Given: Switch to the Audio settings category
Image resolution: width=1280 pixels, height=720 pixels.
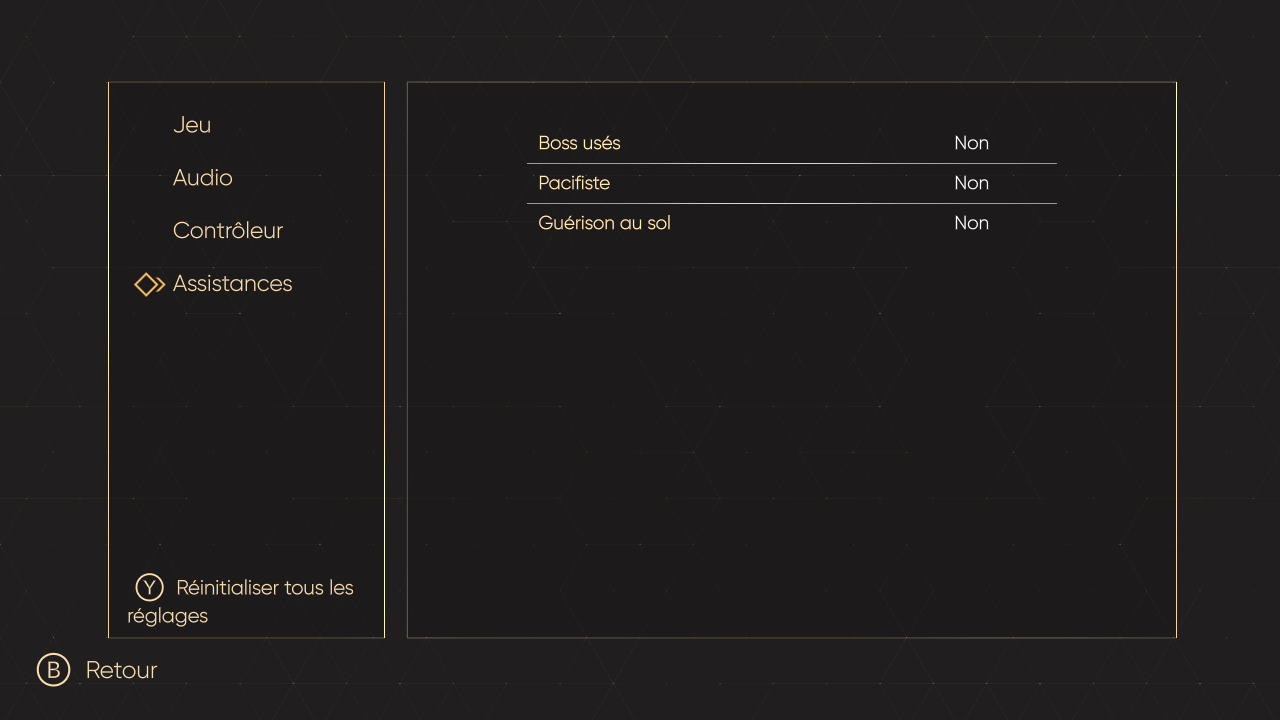Looking at the screenshot, I should (x=202, y=178).
